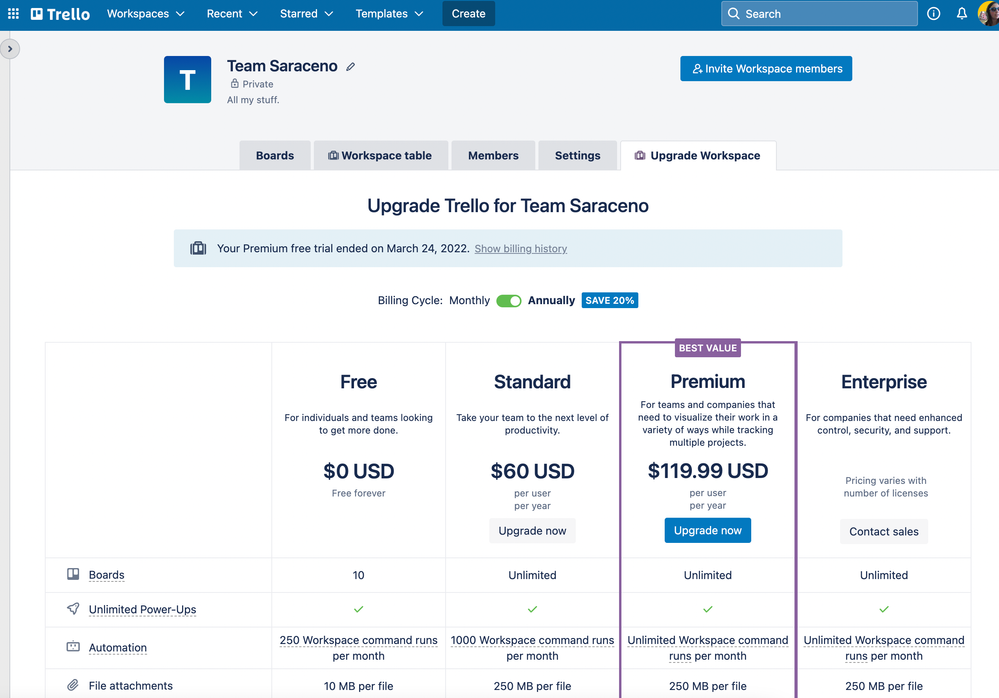Switch to the Members tab
Viewport: 999px width, 698px height.
(x=493, y=155)
